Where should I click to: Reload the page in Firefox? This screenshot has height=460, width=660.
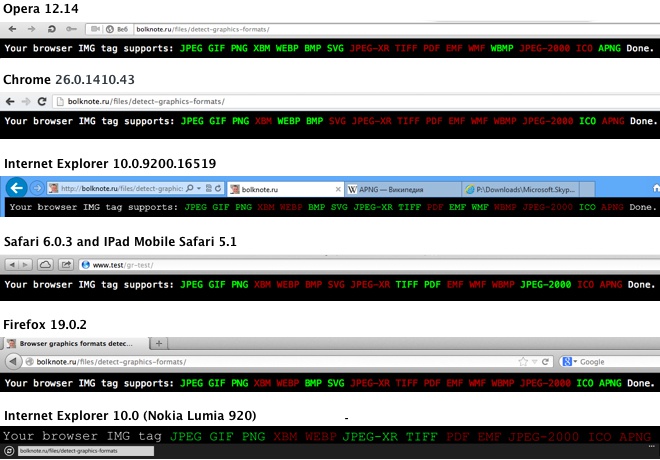pos(545,362)
